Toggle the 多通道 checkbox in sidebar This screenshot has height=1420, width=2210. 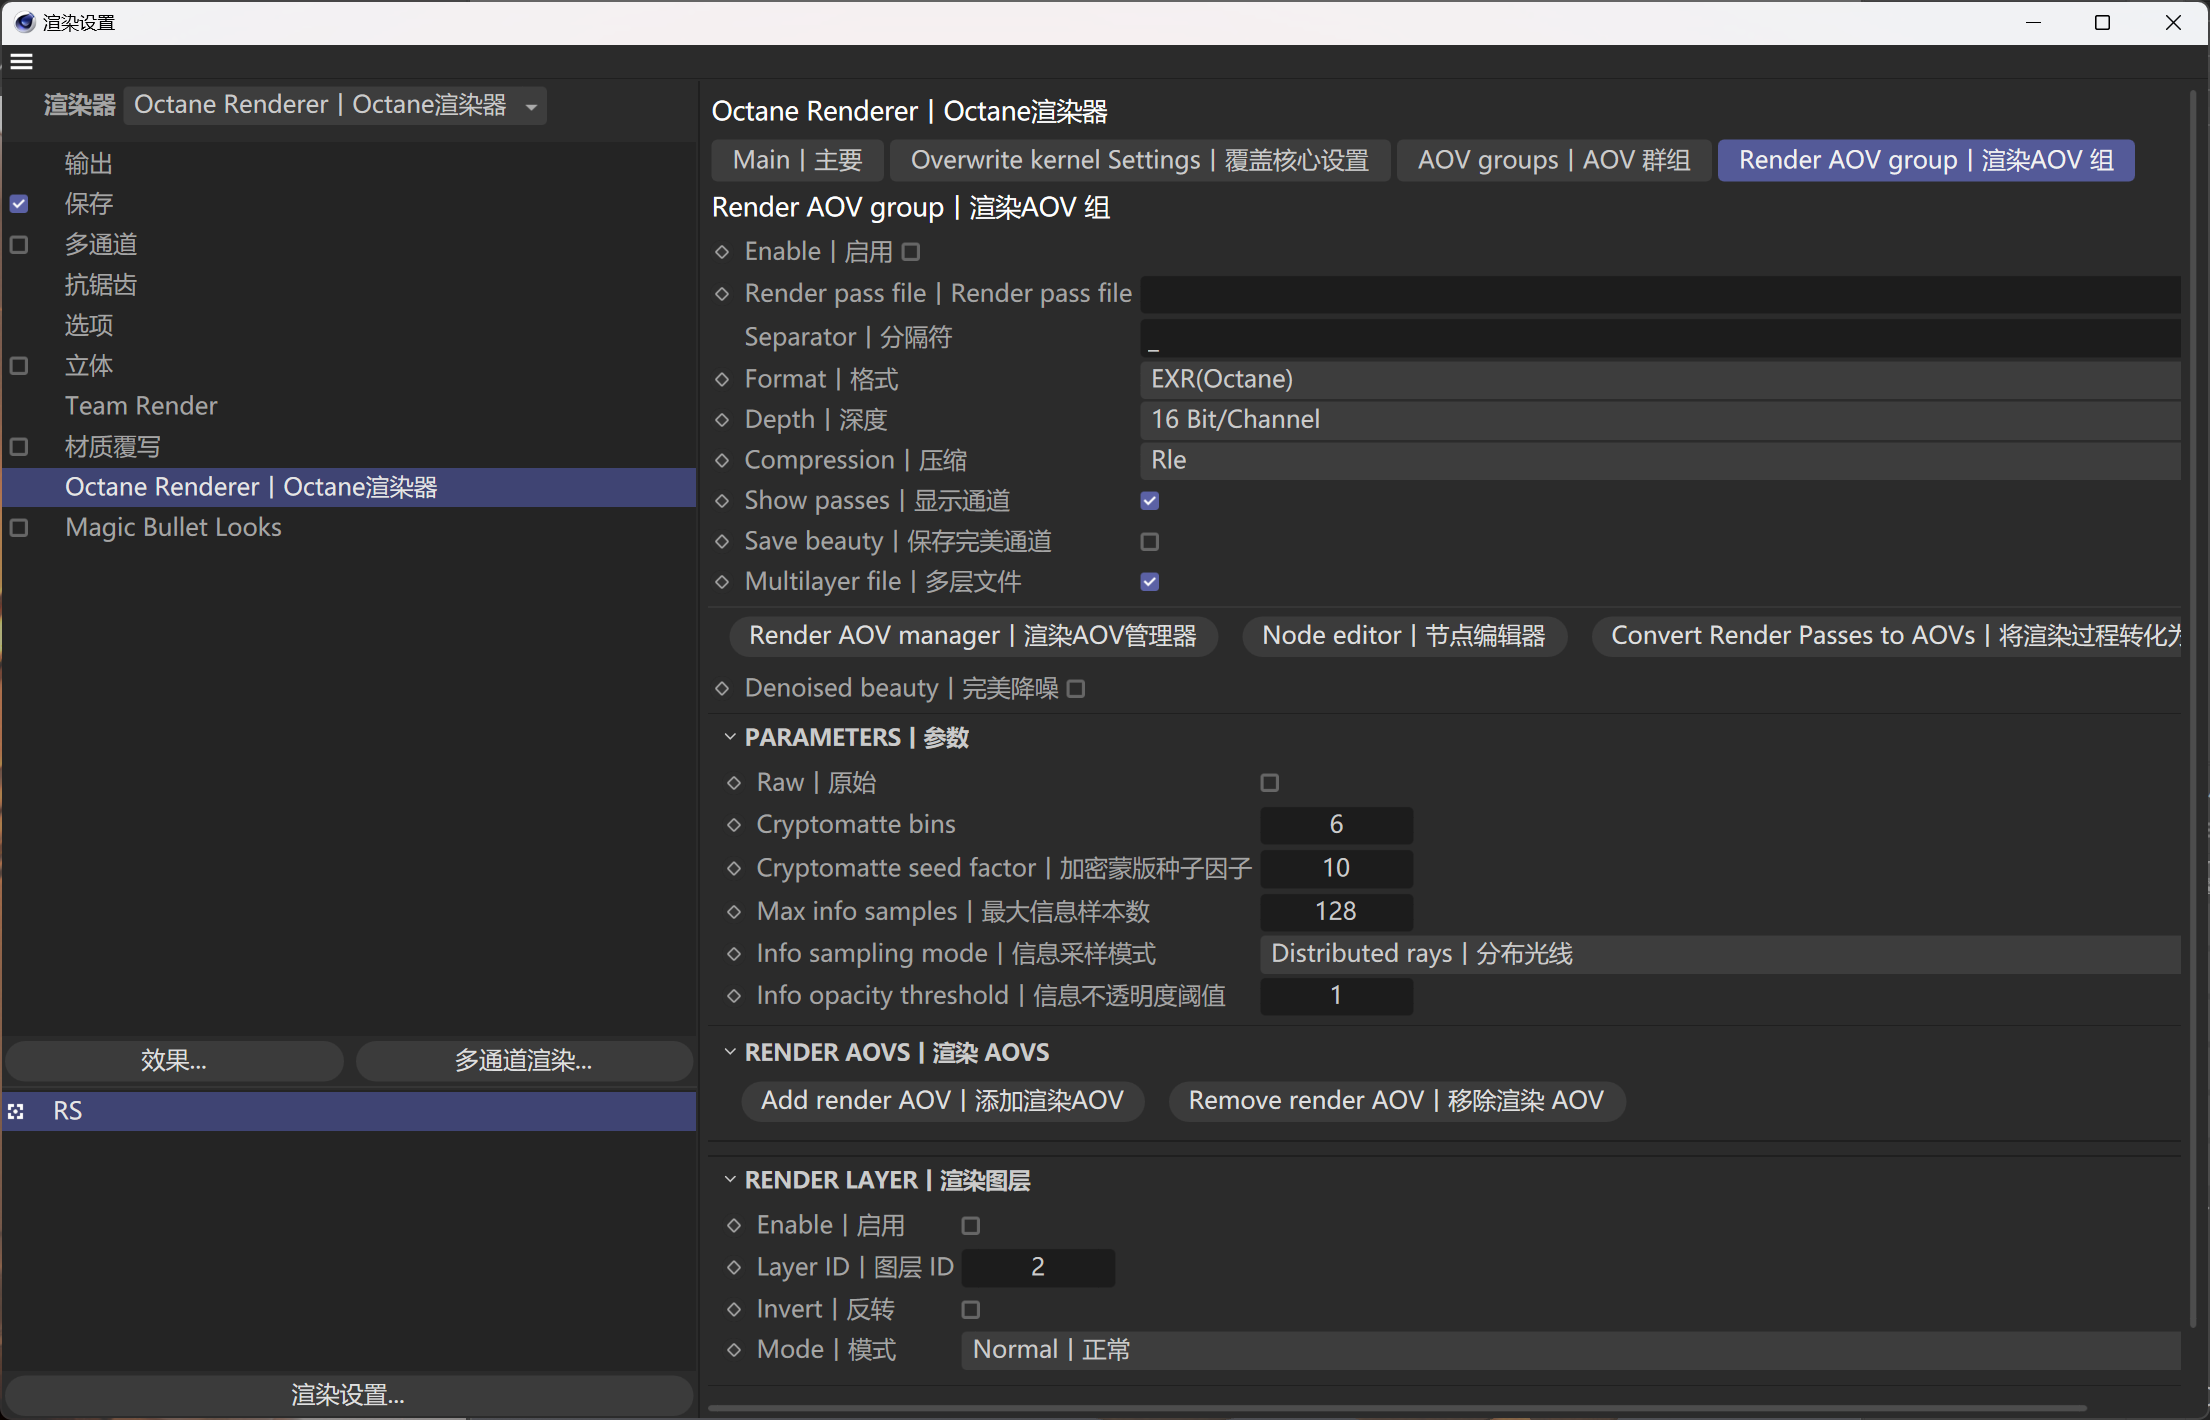point(19,245)
